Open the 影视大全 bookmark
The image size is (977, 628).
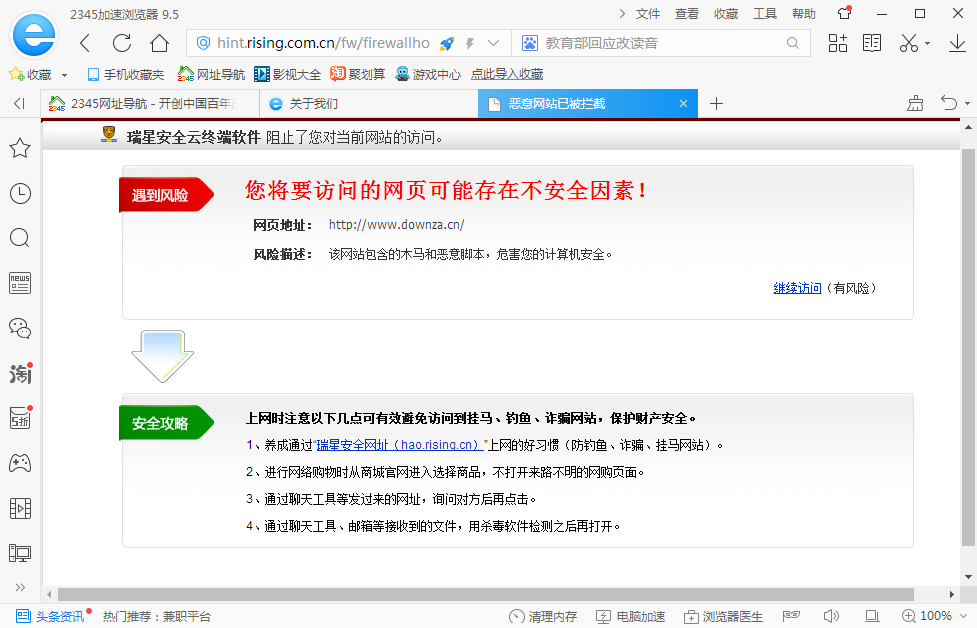click(x=287, y=75)
